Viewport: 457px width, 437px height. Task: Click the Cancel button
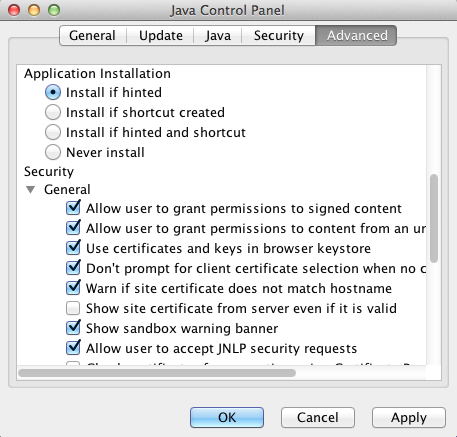click(x=318, y=417)
